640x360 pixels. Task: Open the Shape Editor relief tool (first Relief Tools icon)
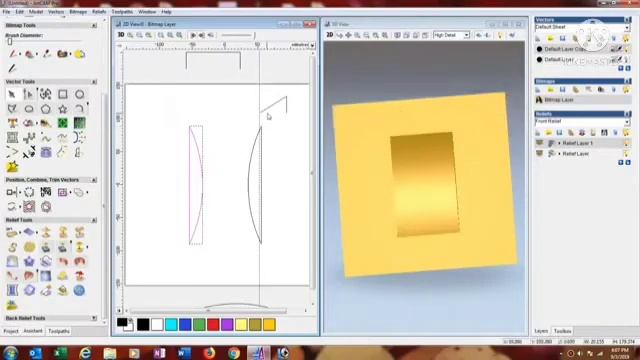pos(12,233)
